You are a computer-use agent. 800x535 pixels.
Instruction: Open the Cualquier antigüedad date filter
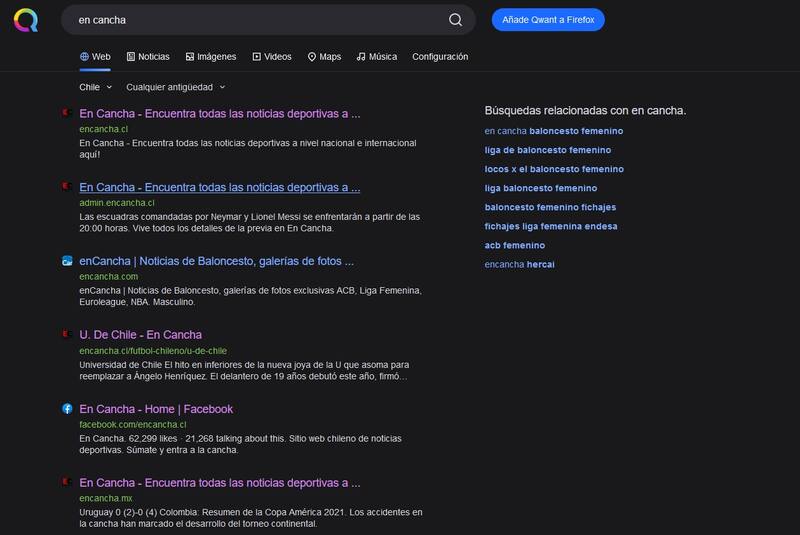(175, 87)
